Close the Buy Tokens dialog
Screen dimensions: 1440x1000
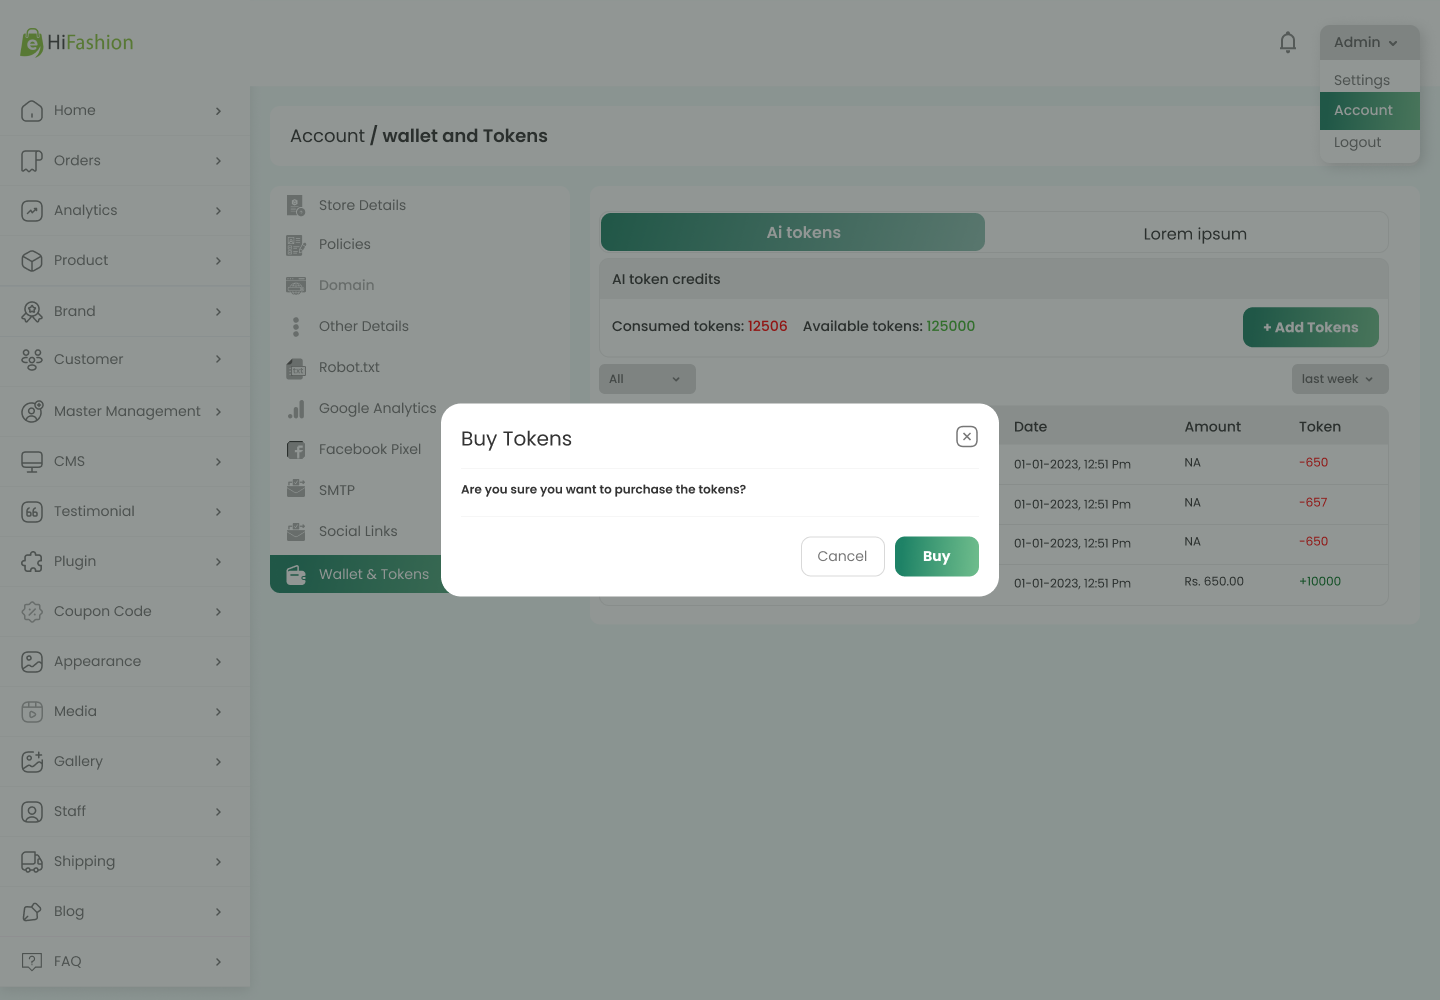967,437
